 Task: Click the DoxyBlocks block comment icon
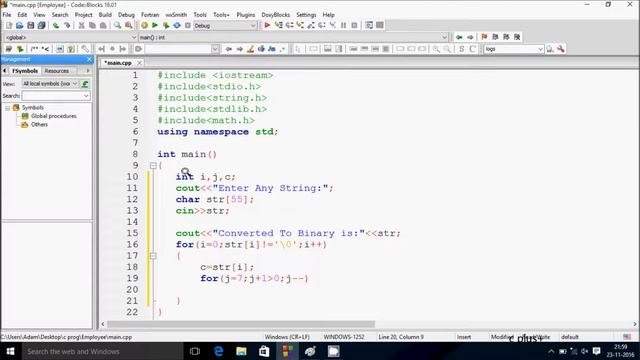point(34,49)
